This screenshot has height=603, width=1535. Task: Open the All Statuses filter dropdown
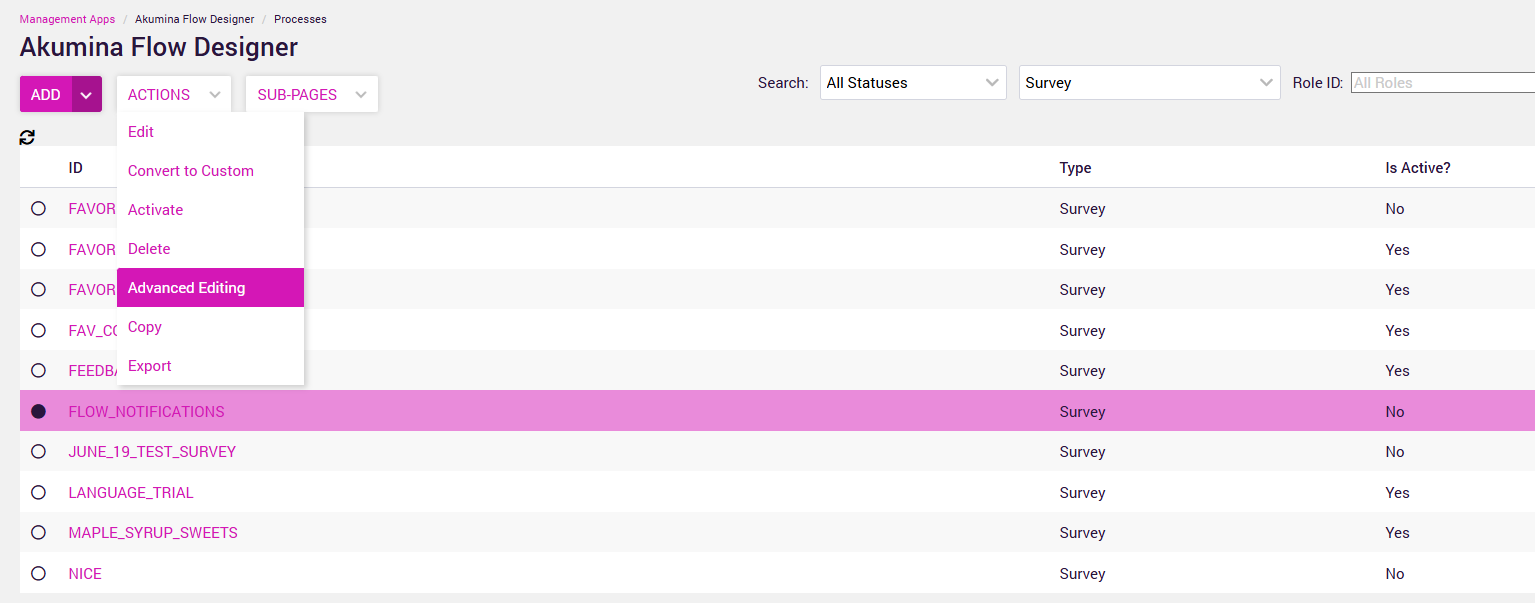tap(912, 83)
